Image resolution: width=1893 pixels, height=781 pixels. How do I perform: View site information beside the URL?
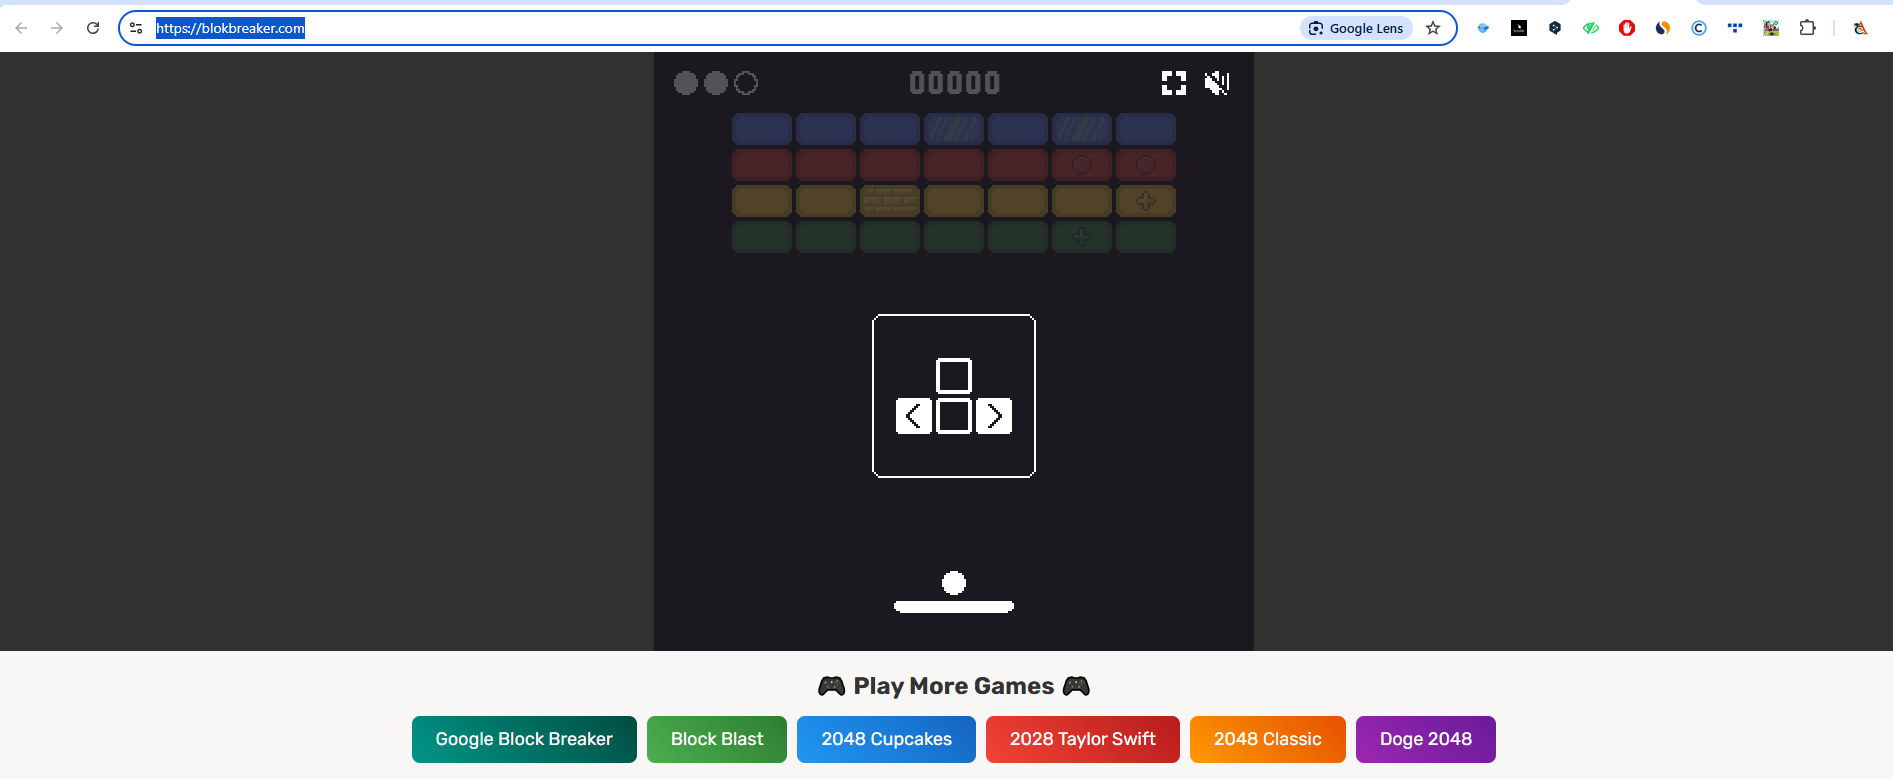(x=137, y=28)
